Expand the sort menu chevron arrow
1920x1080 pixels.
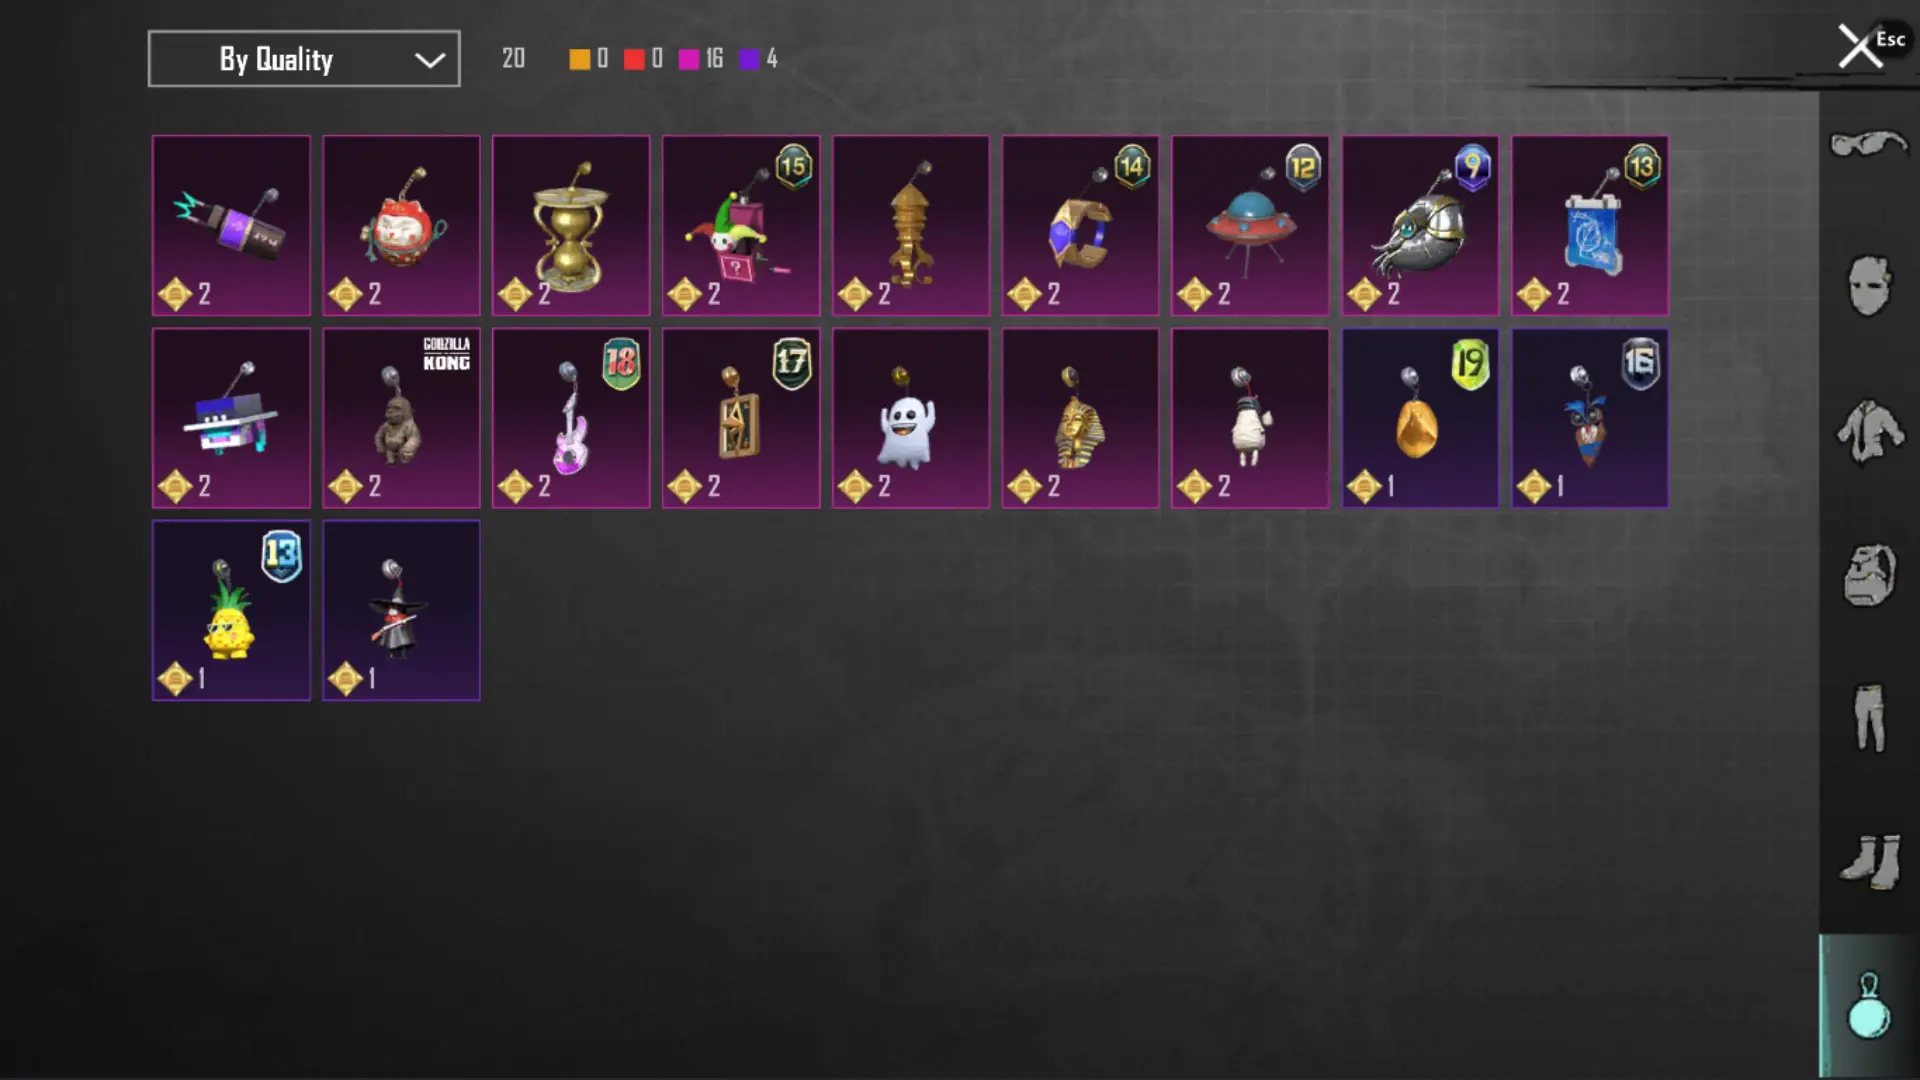(x=430, y=60)
